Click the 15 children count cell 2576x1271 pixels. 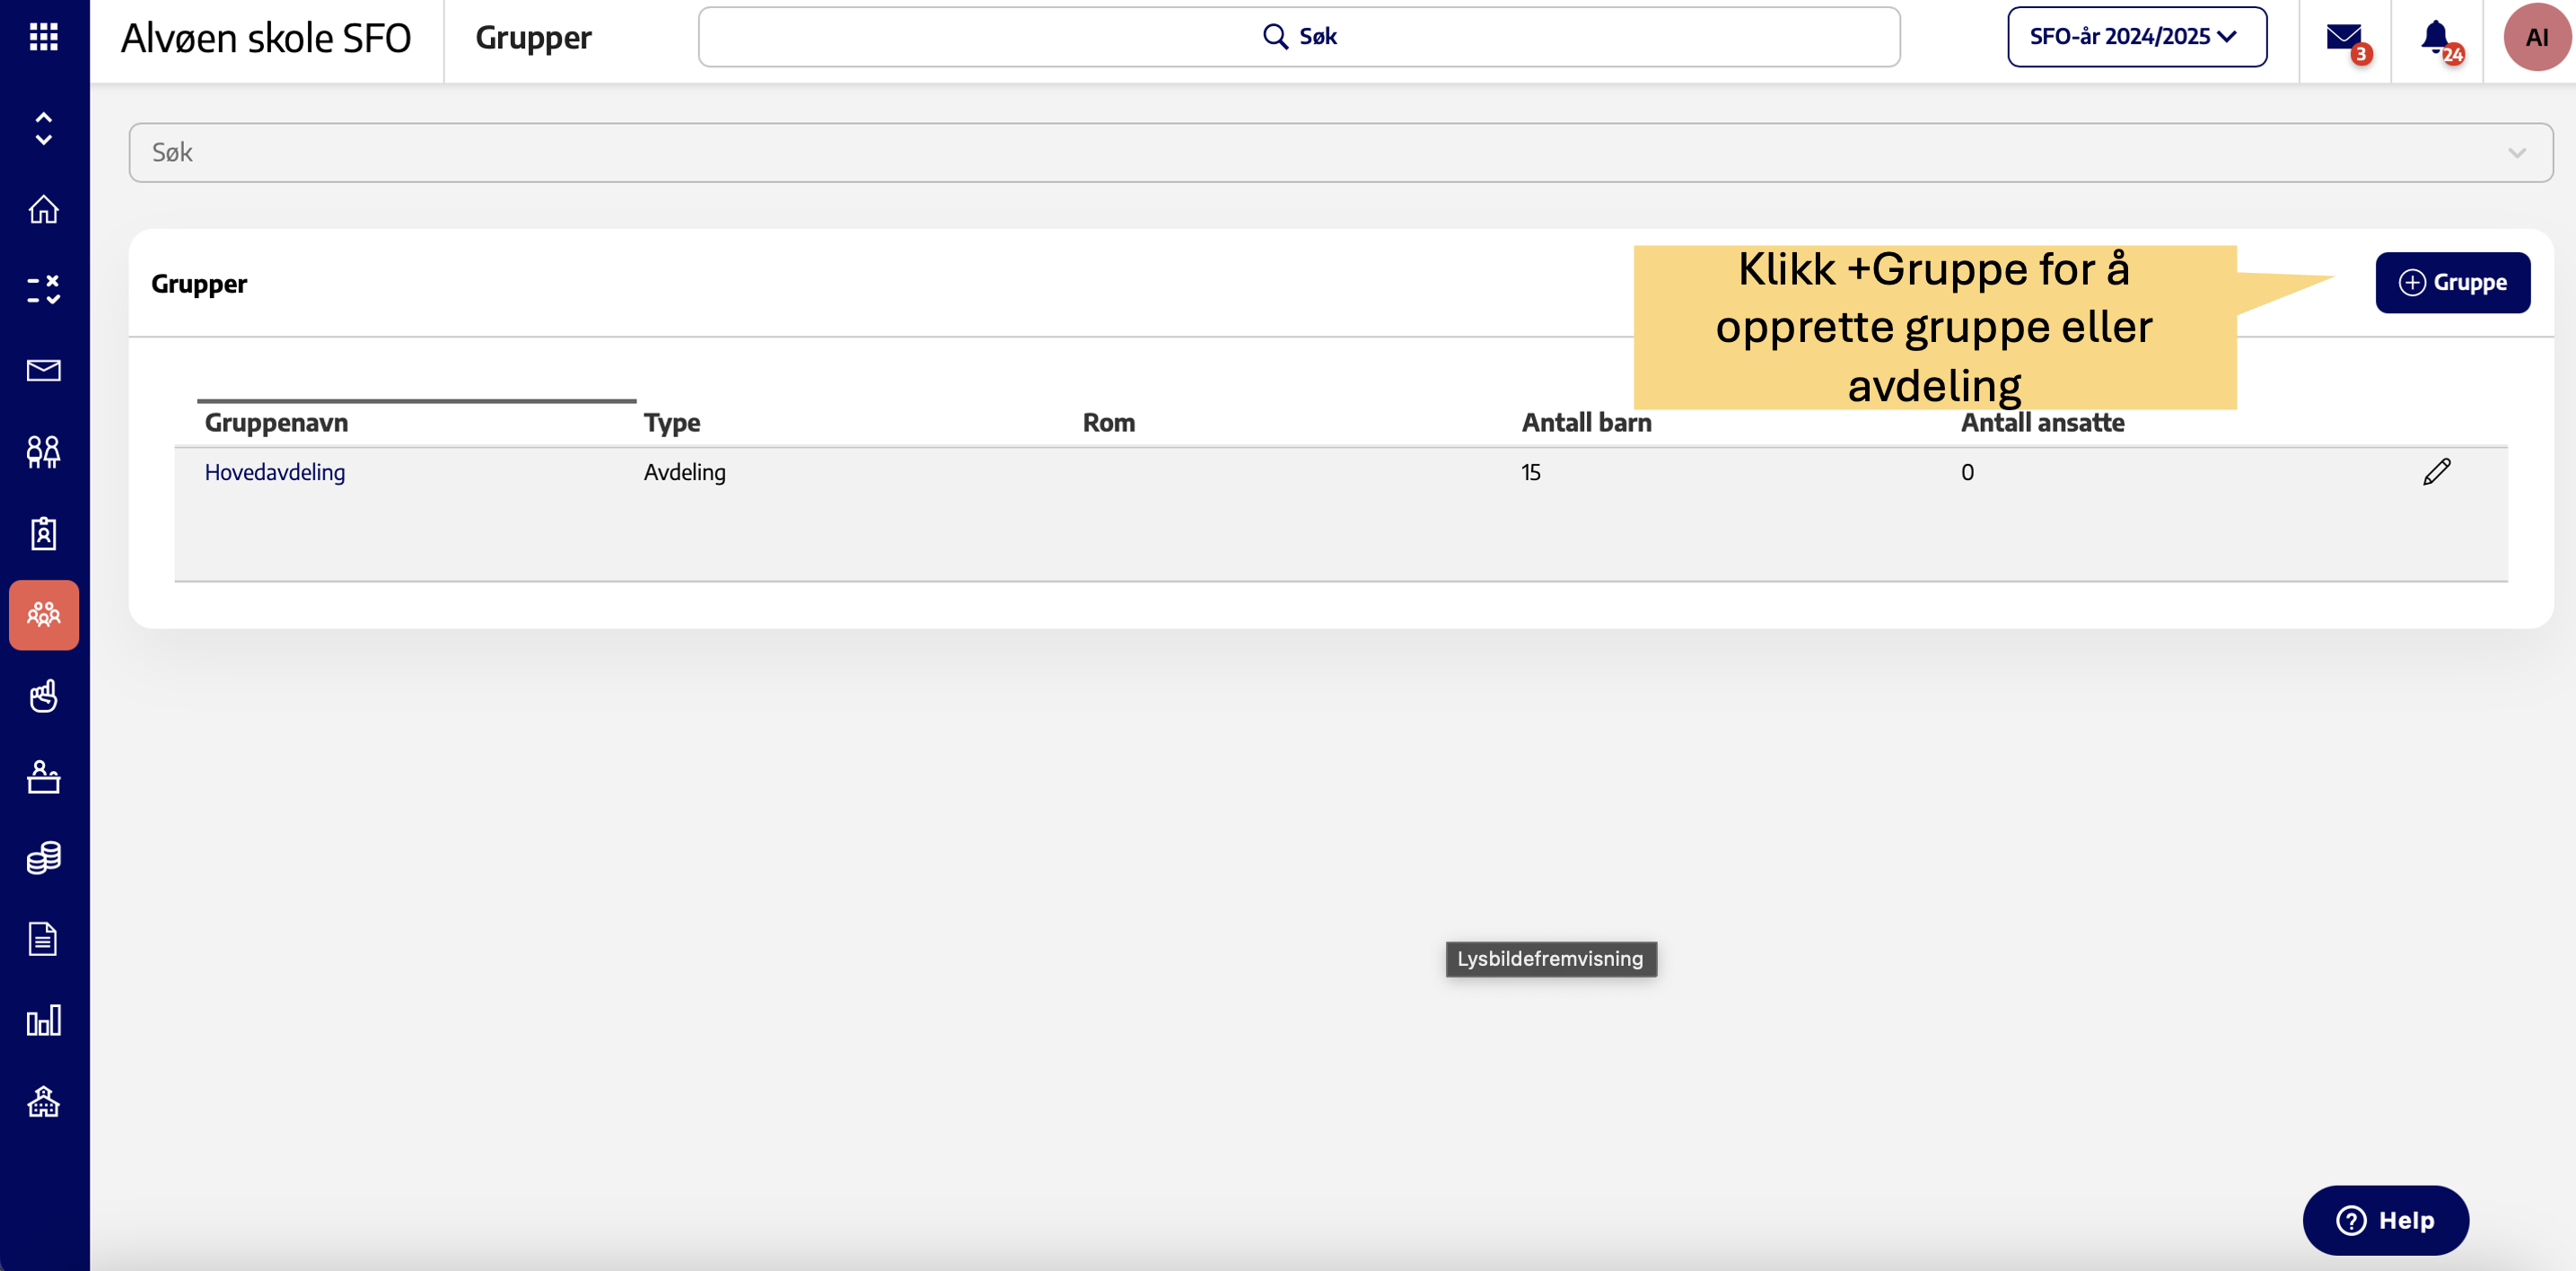tap(1530, 472)
